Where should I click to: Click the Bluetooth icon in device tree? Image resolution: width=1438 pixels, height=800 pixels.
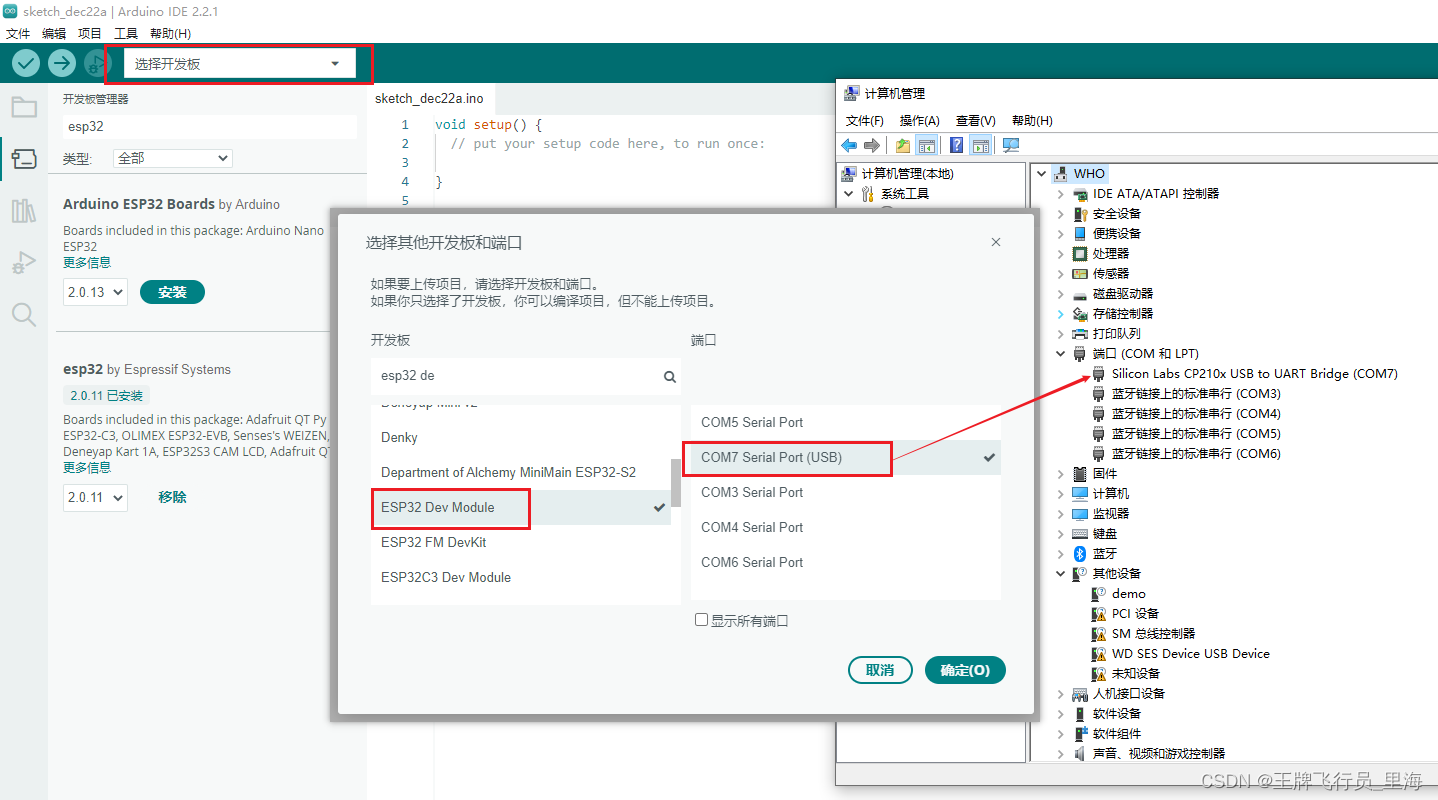(x=1080, y=554)
